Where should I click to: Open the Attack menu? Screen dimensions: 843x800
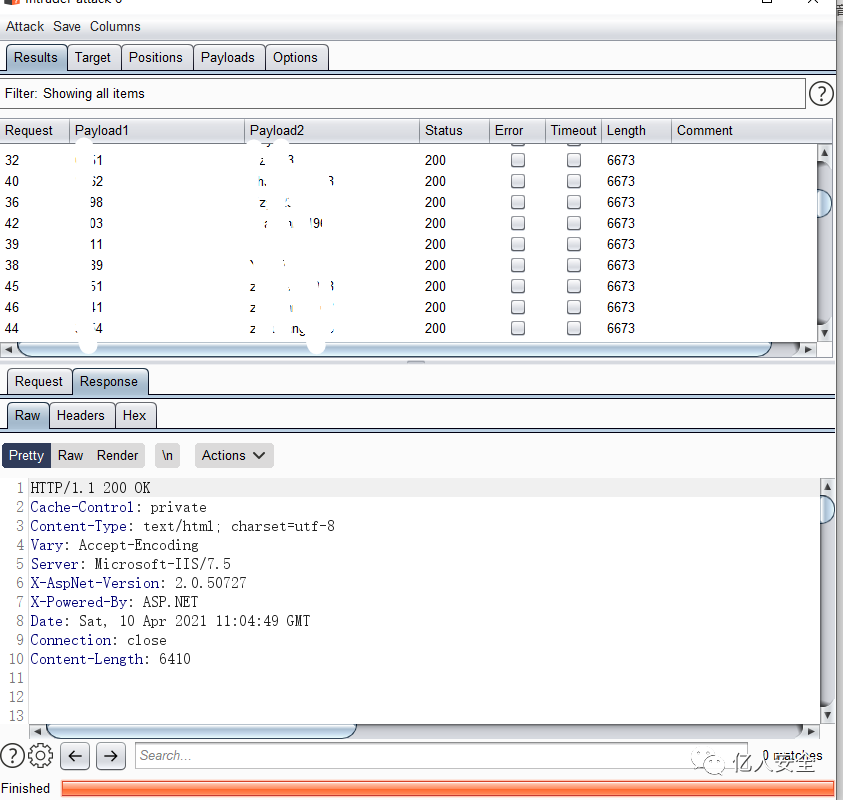tap(25, 26)
